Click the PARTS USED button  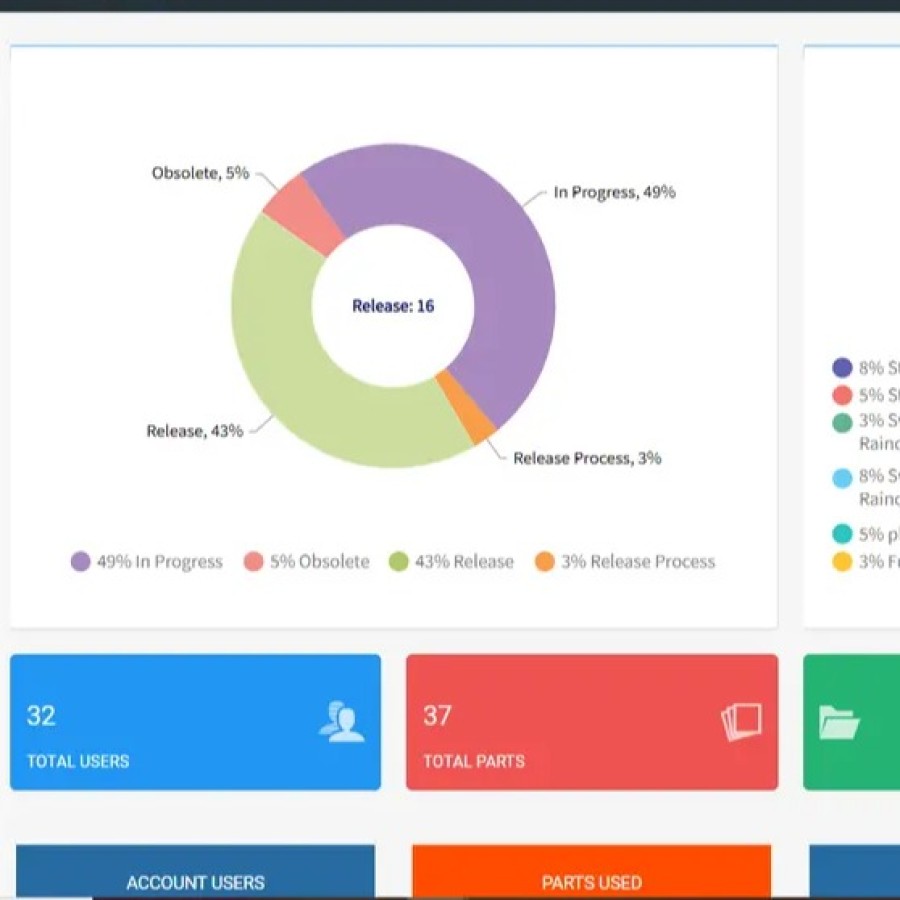tap(591, 882)
